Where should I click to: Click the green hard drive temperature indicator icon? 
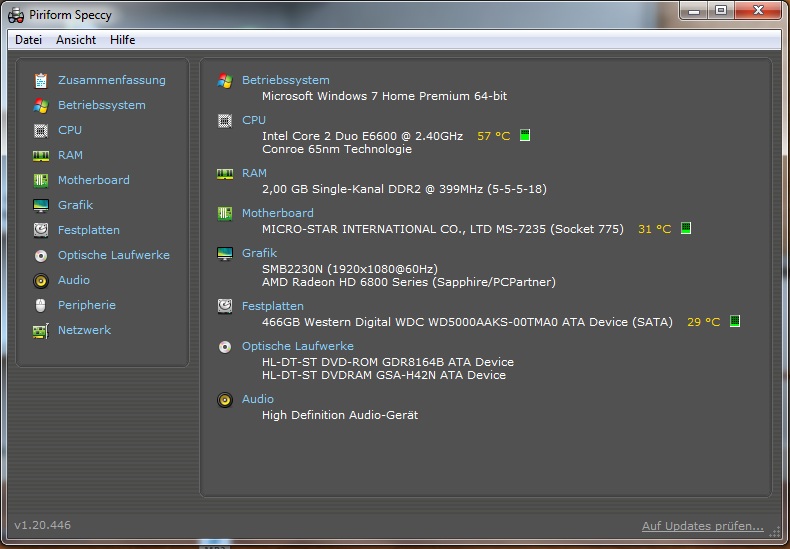pyautogui.click(x=735, y=321)
